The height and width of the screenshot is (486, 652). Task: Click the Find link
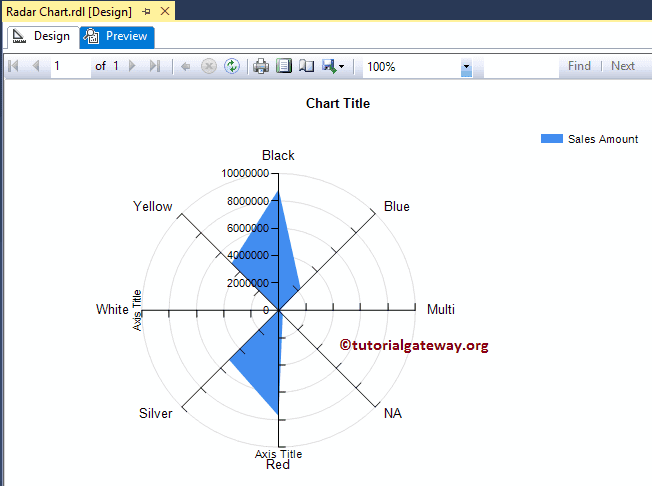pos(579,66)
